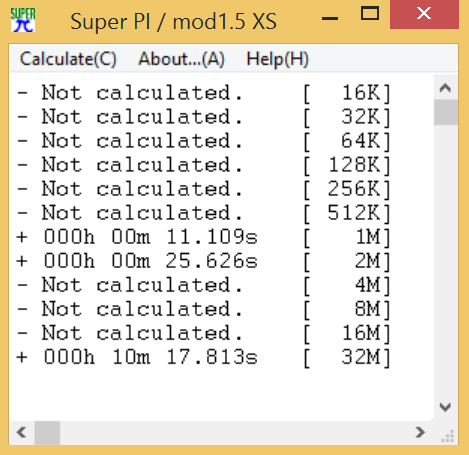Open the Help(H) menu
Screen dimensions: 469x455
[x=277, y=59]
